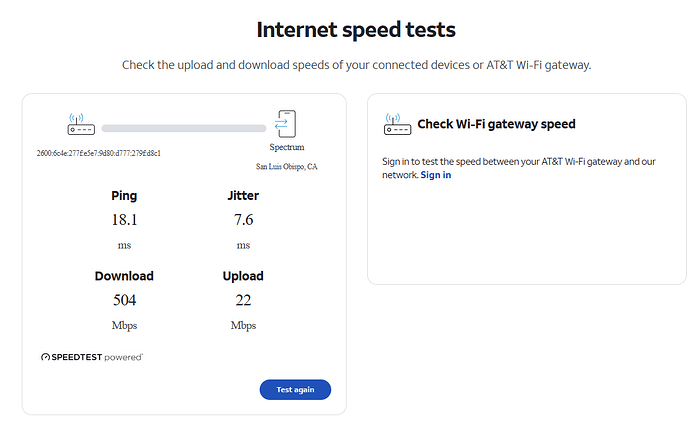This screenshot has height=428, width=690.
Task: Click the Check Wi-Fi gateway speed title
Action: pyautogui.click(x=496, y=124)
